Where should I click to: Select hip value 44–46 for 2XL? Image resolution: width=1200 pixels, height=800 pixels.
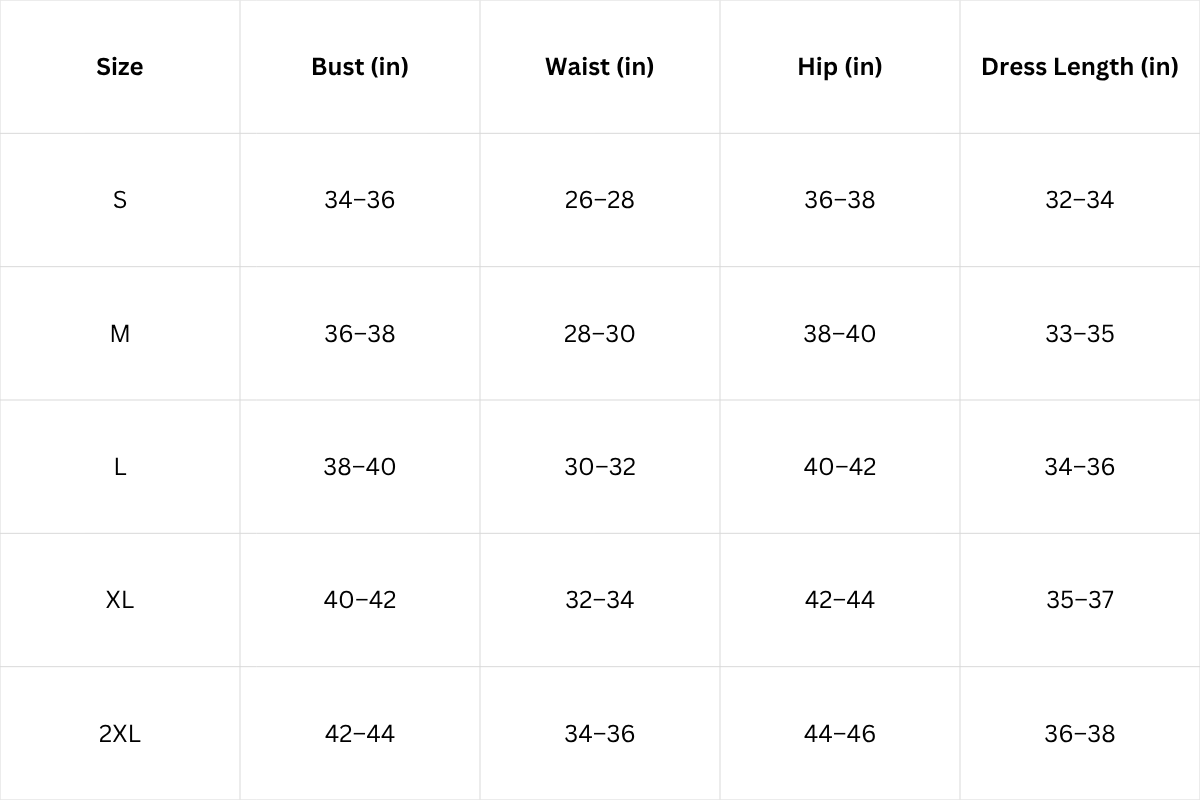(x=839, y=734)
